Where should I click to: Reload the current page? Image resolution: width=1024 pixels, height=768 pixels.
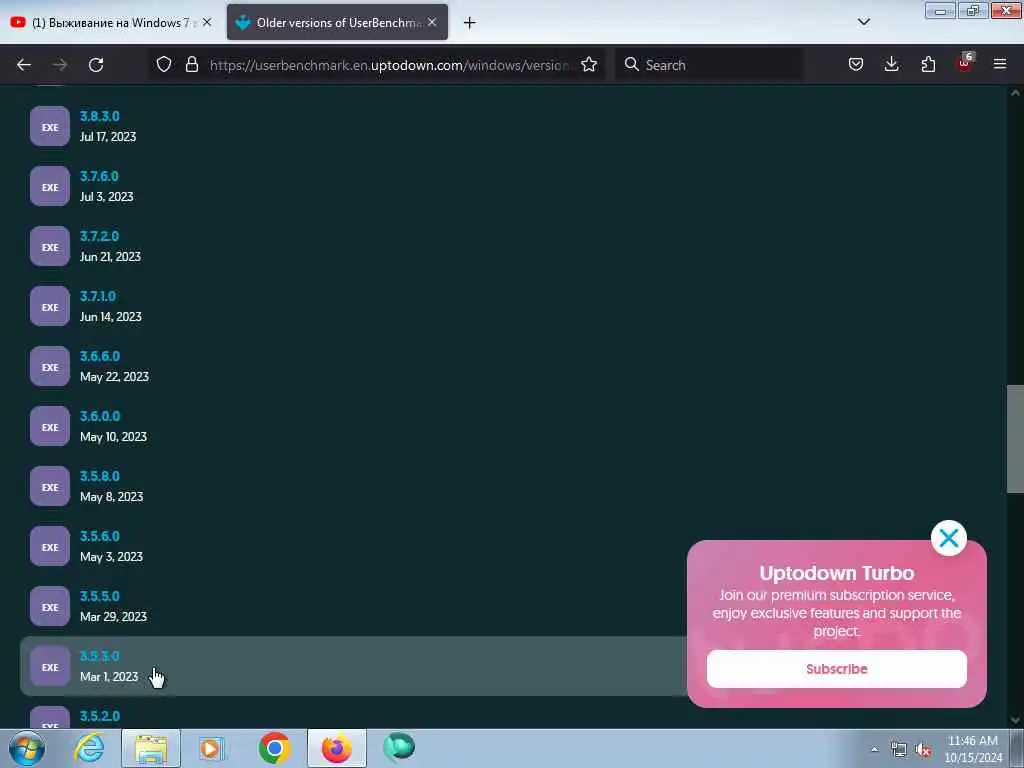click(x=96, y=65)
